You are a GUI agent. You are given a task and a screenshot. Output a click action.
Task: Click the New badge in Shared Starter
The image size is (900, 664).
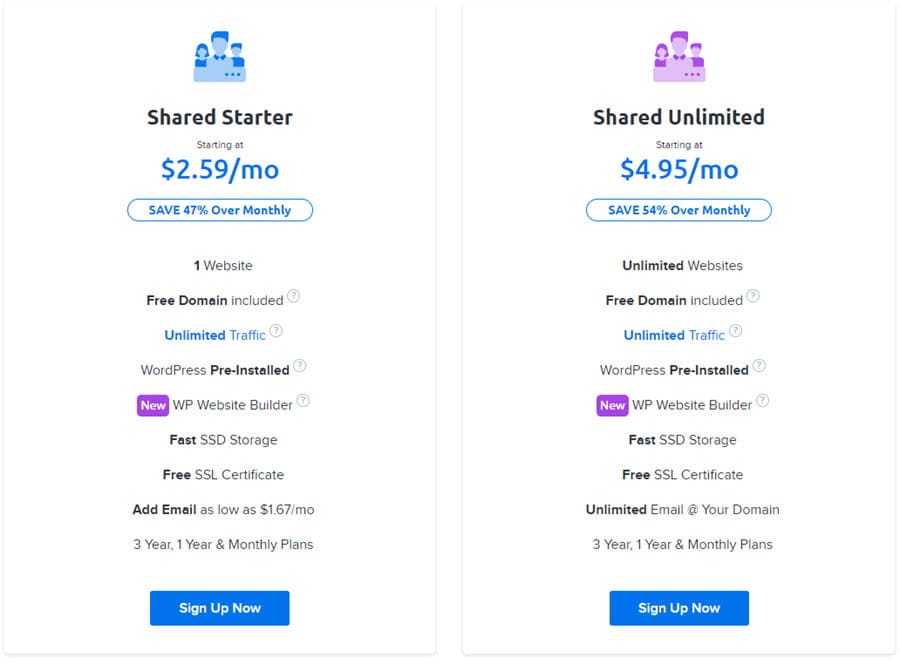(153, 405)
